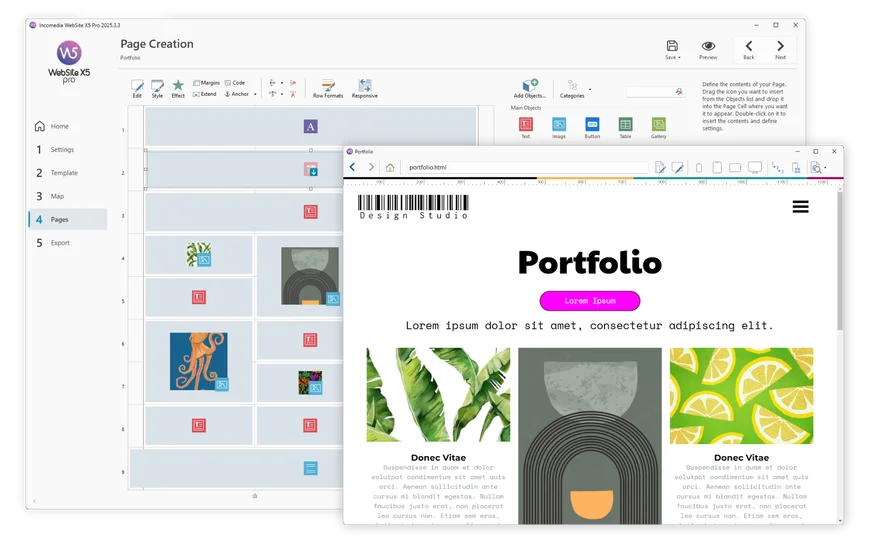The image size is (870, 547).
Task: Click the Effect star icon
Action: (x=178, y=86)
